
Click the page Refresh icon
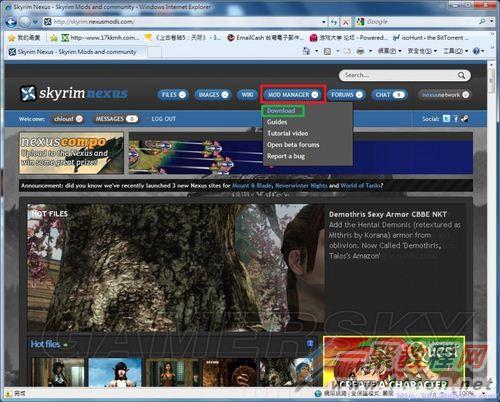point(334,22)
